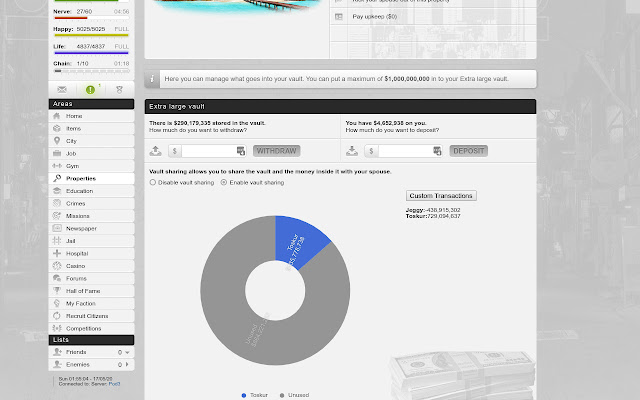The height and width of the screenshot is (400, 640).
Task: Click the blue Toskur pie slice
Action: (x=300, y=243)
